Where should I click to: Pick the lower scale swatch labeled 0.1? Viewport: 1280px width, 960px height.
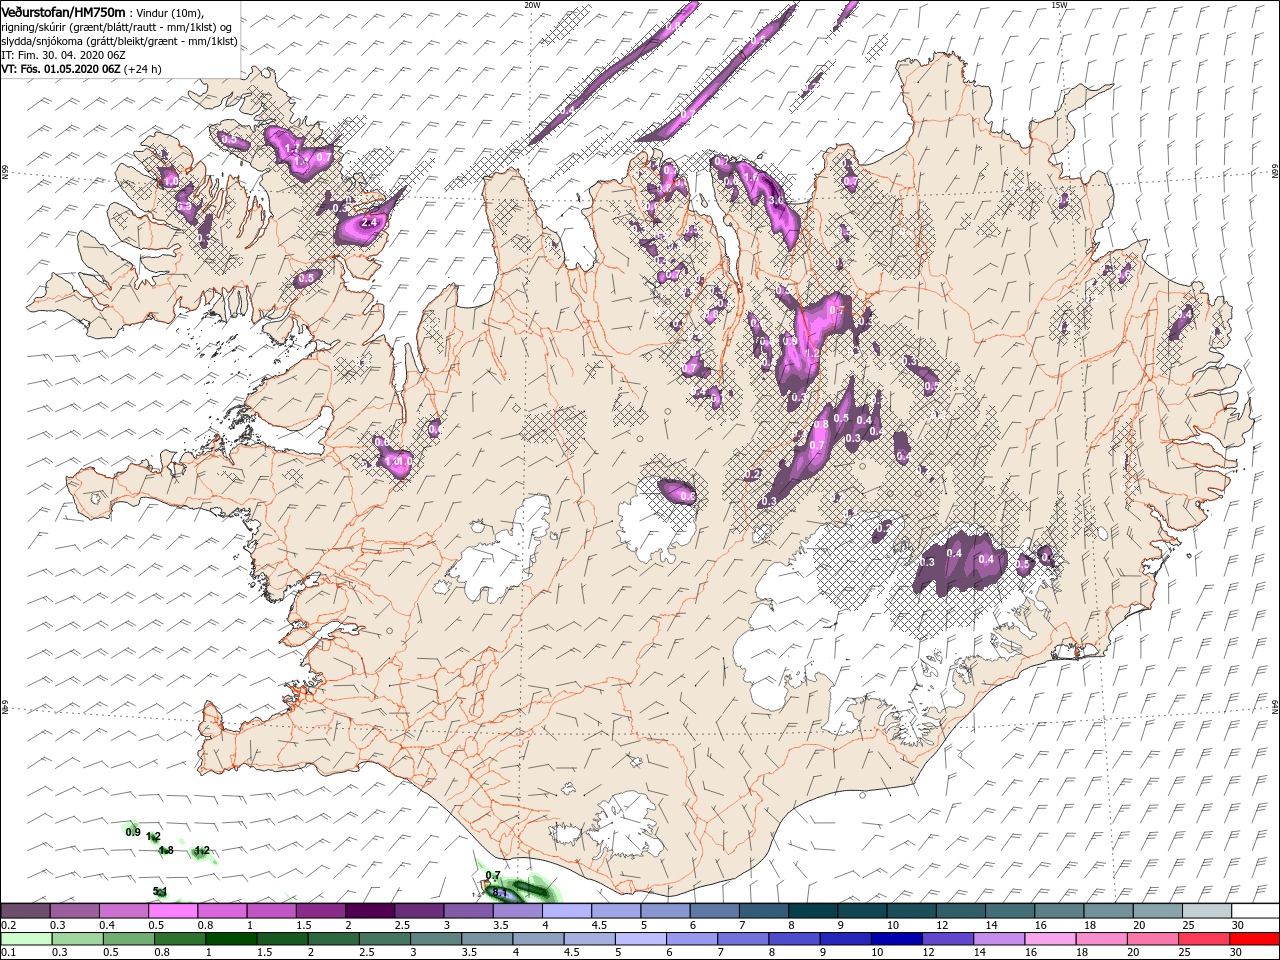pyautogui.click(x=25, y=939)
